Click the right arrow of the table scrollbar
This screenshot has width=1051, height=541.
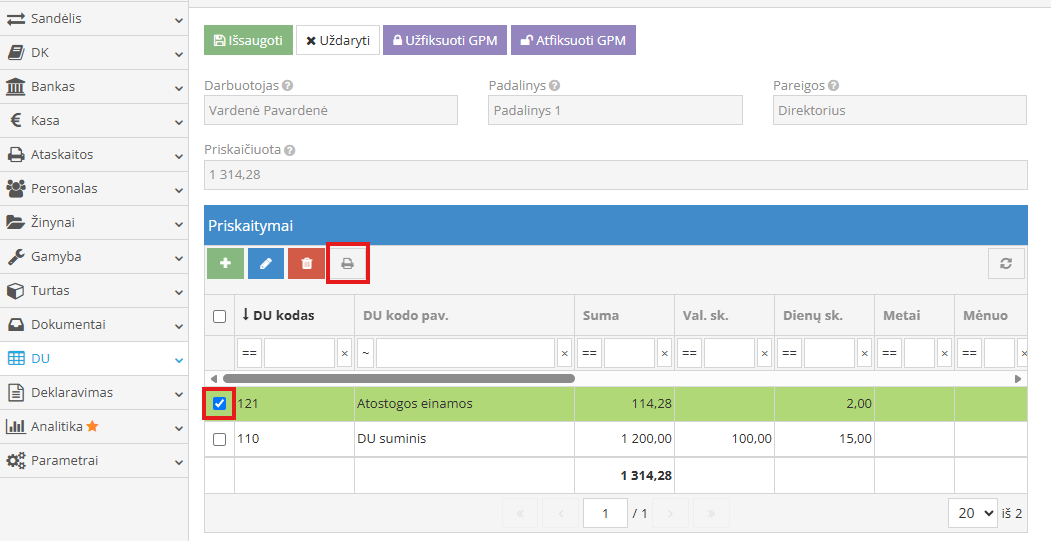coord(1018,379)
